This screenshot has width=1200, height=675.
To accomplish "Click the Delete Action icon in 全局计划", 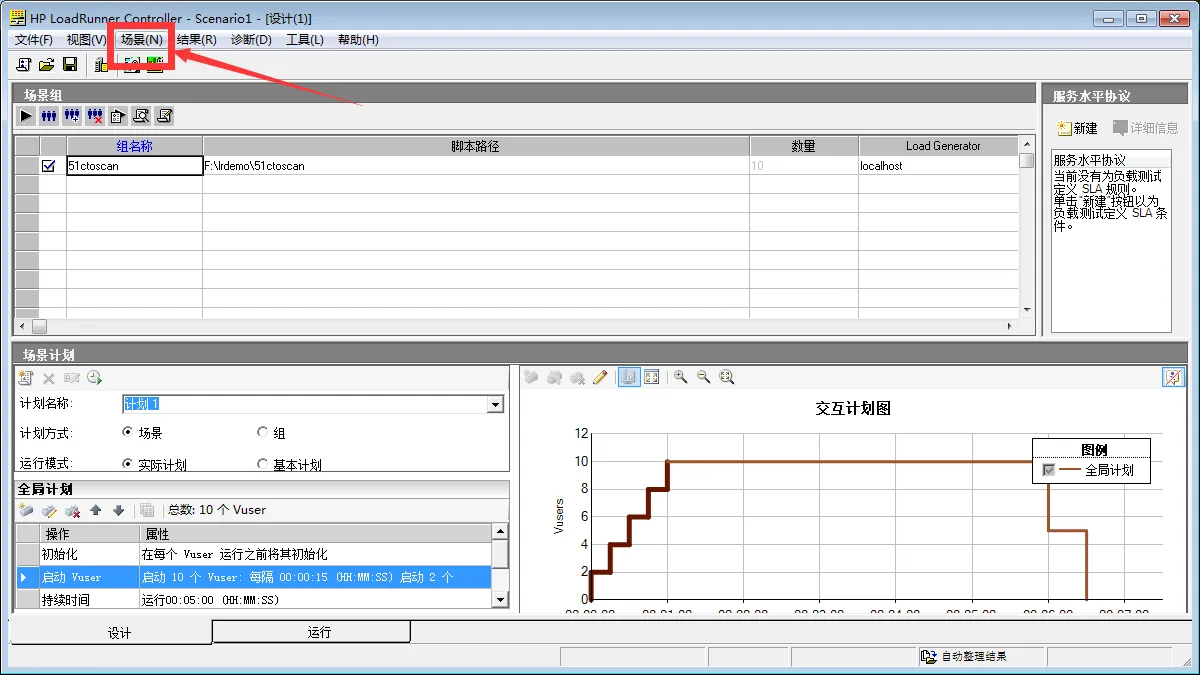I will click(72, 510).
